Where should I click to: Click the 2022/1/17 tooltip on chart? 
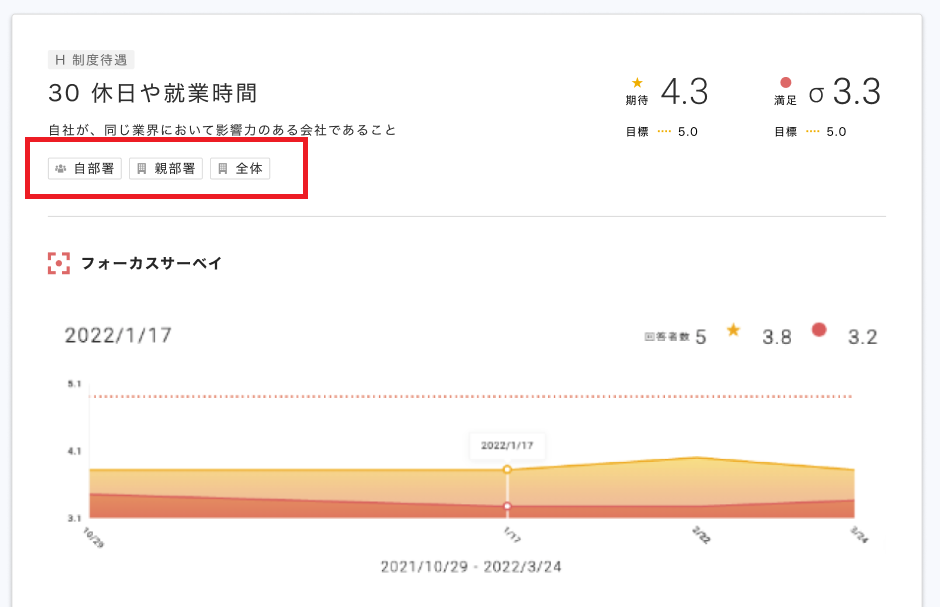click(507, 445)
